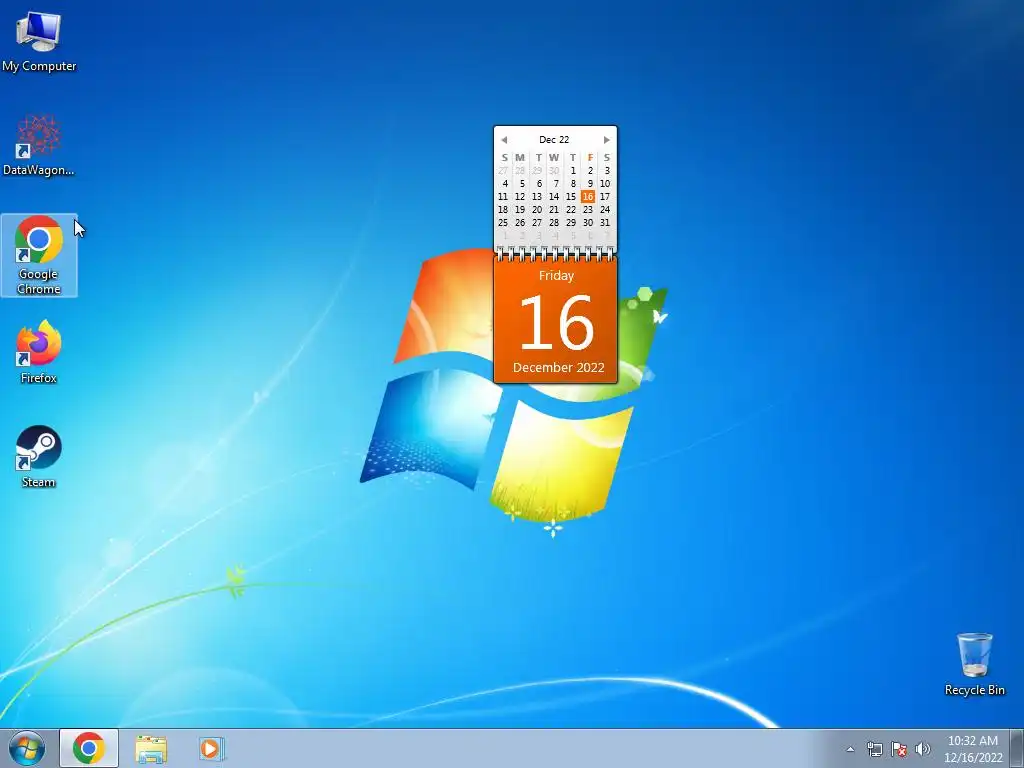Click the Dec 22 month header
Viewport: 1024px width, 768px height.
[x=554, y=140]
